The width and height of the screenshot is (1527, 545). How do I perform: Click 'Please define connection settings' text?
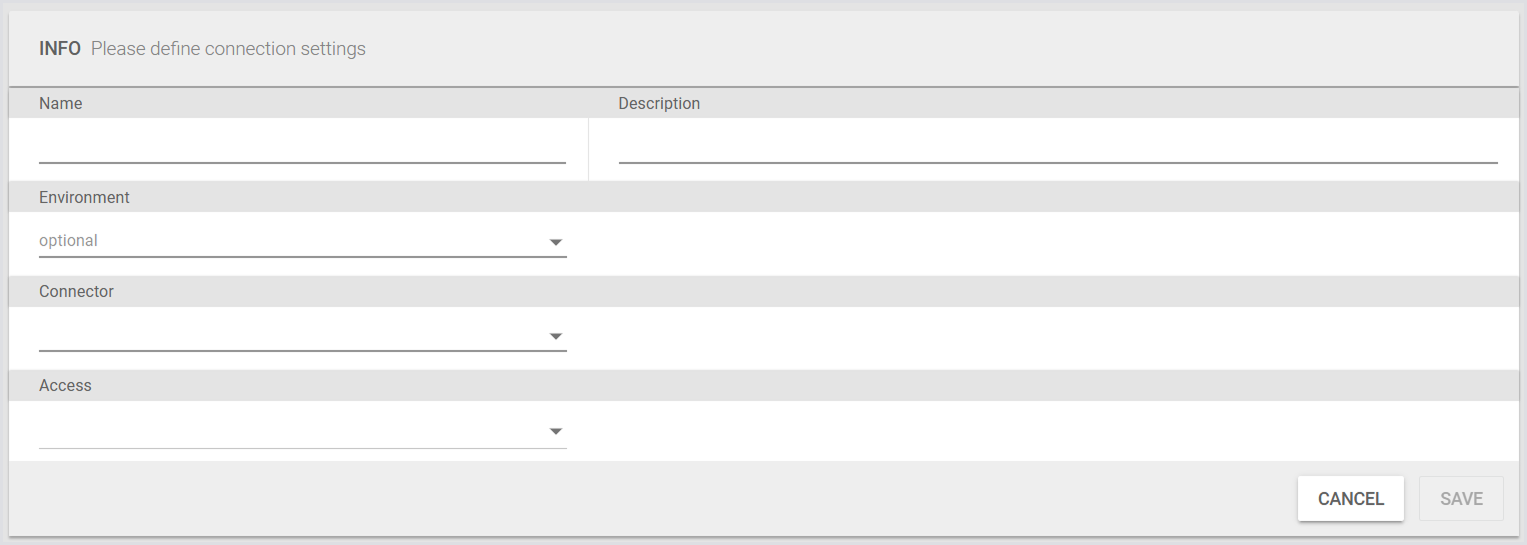point(228,49)
